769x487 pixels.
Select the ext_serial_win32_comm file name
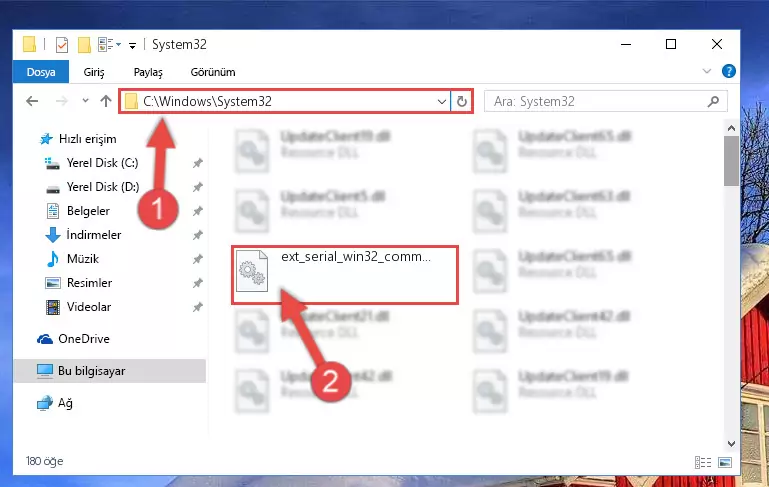(356, 257)
